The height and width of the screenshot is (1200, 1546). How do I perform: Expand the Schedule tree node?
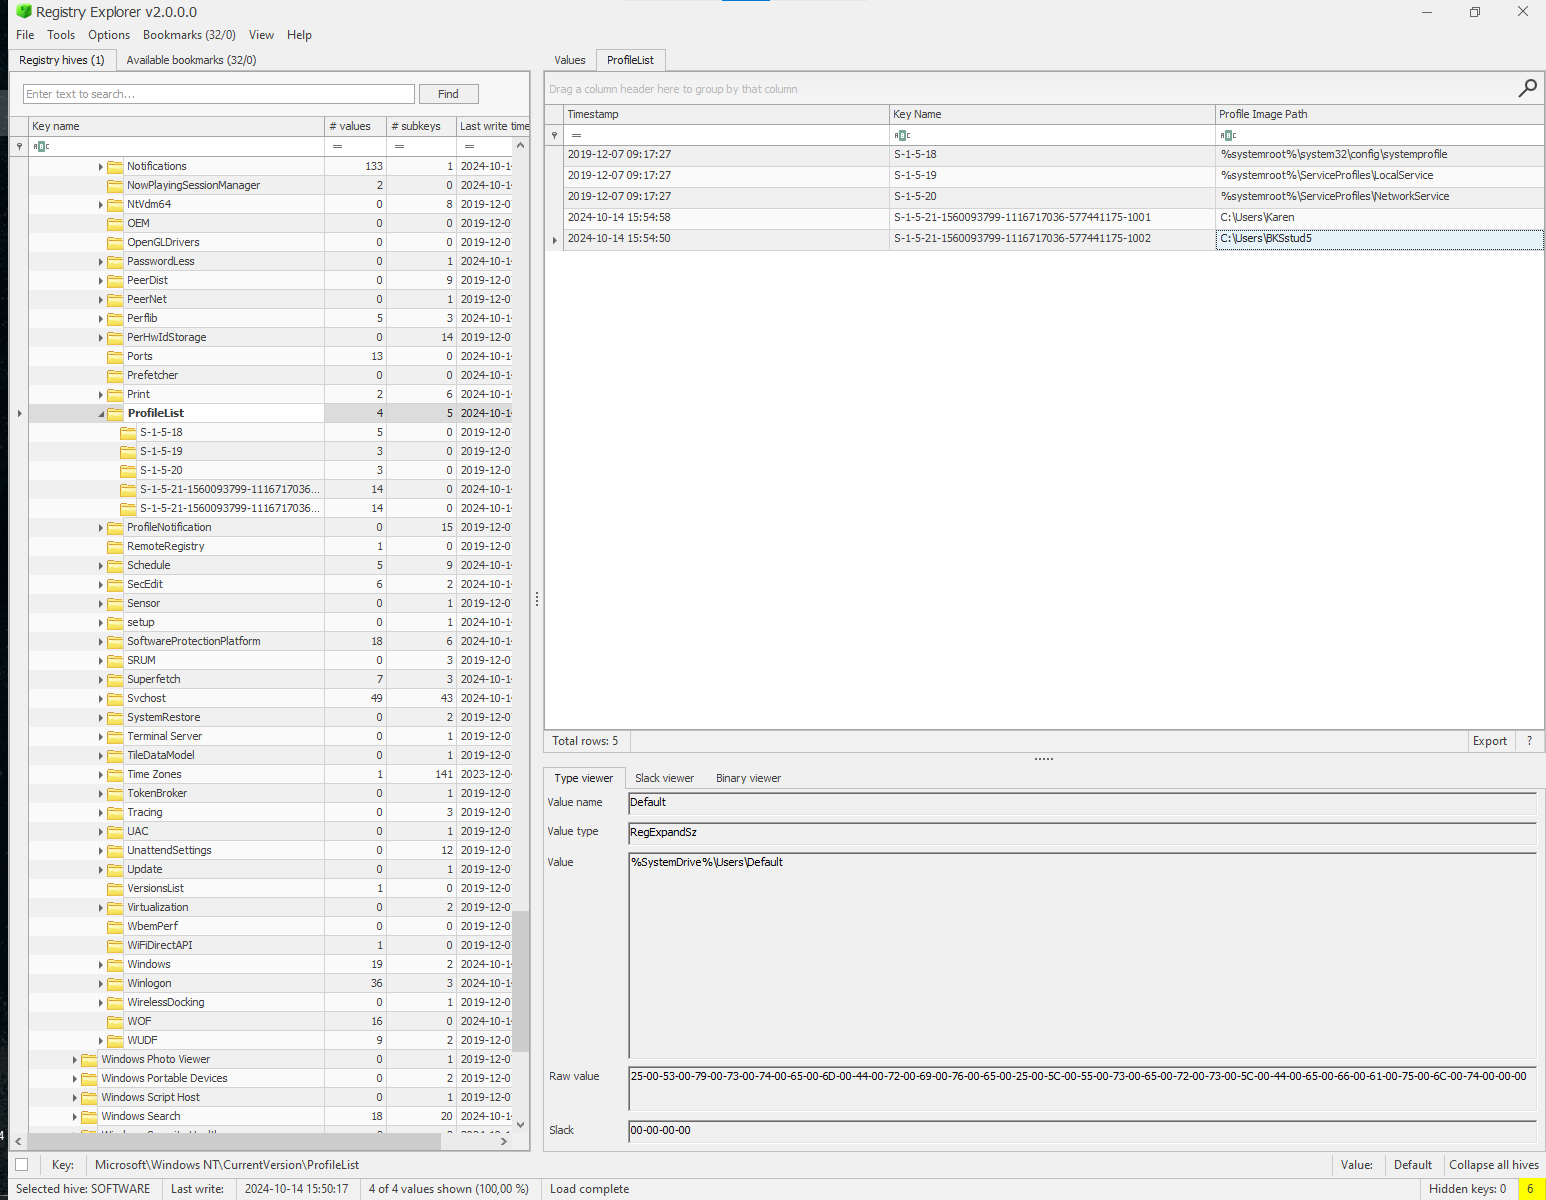tap(101, 566)
